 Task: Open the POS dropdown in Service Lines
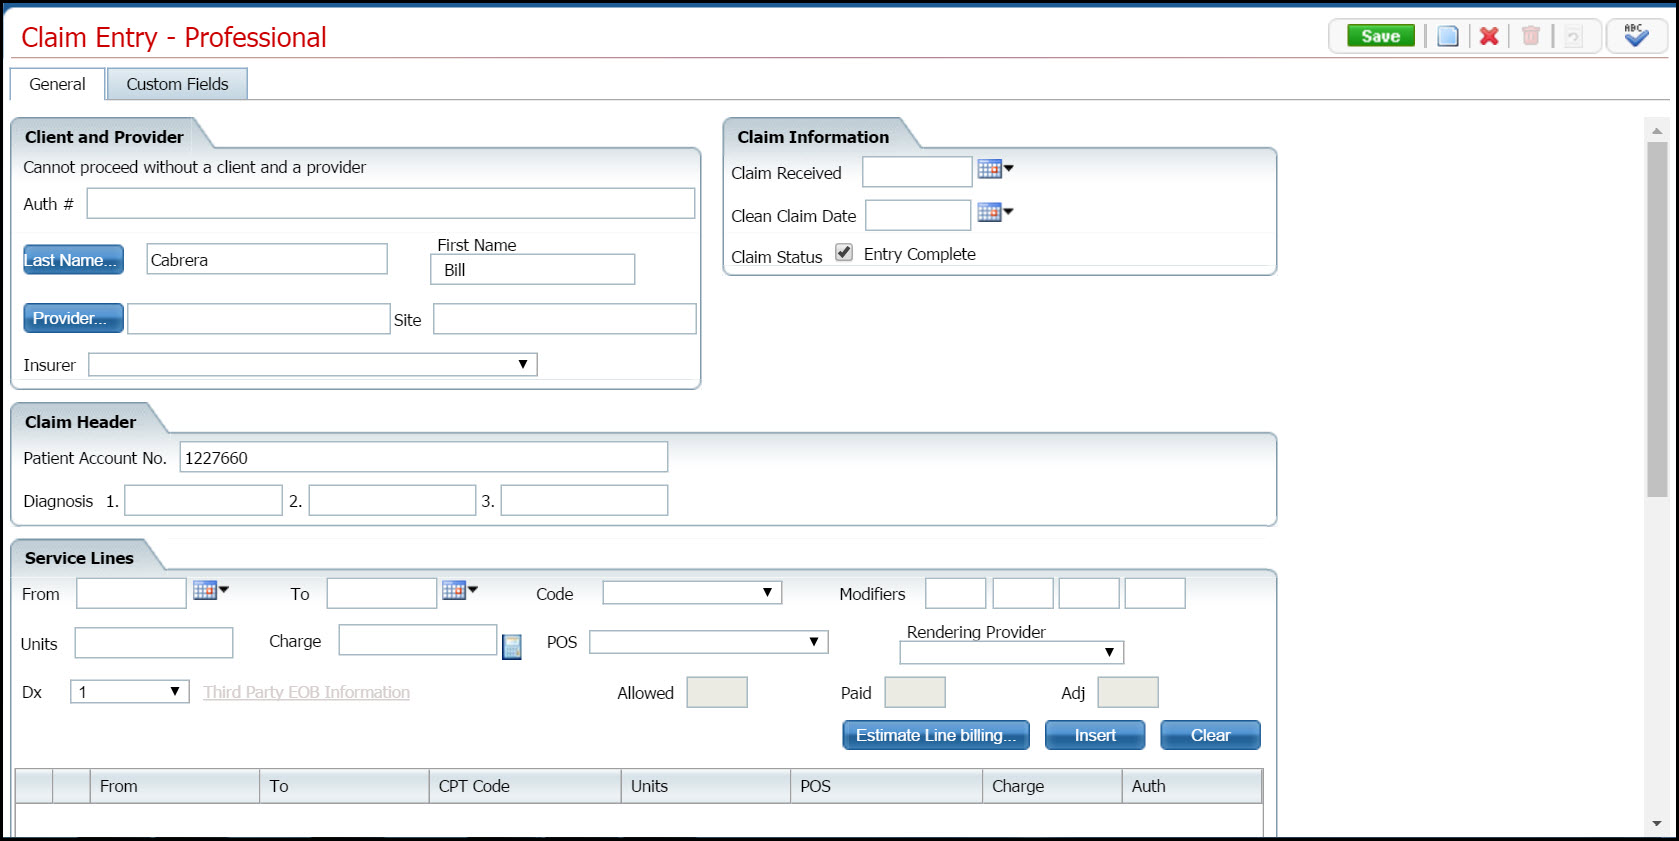pyautogui.click(x=814, y=642)
